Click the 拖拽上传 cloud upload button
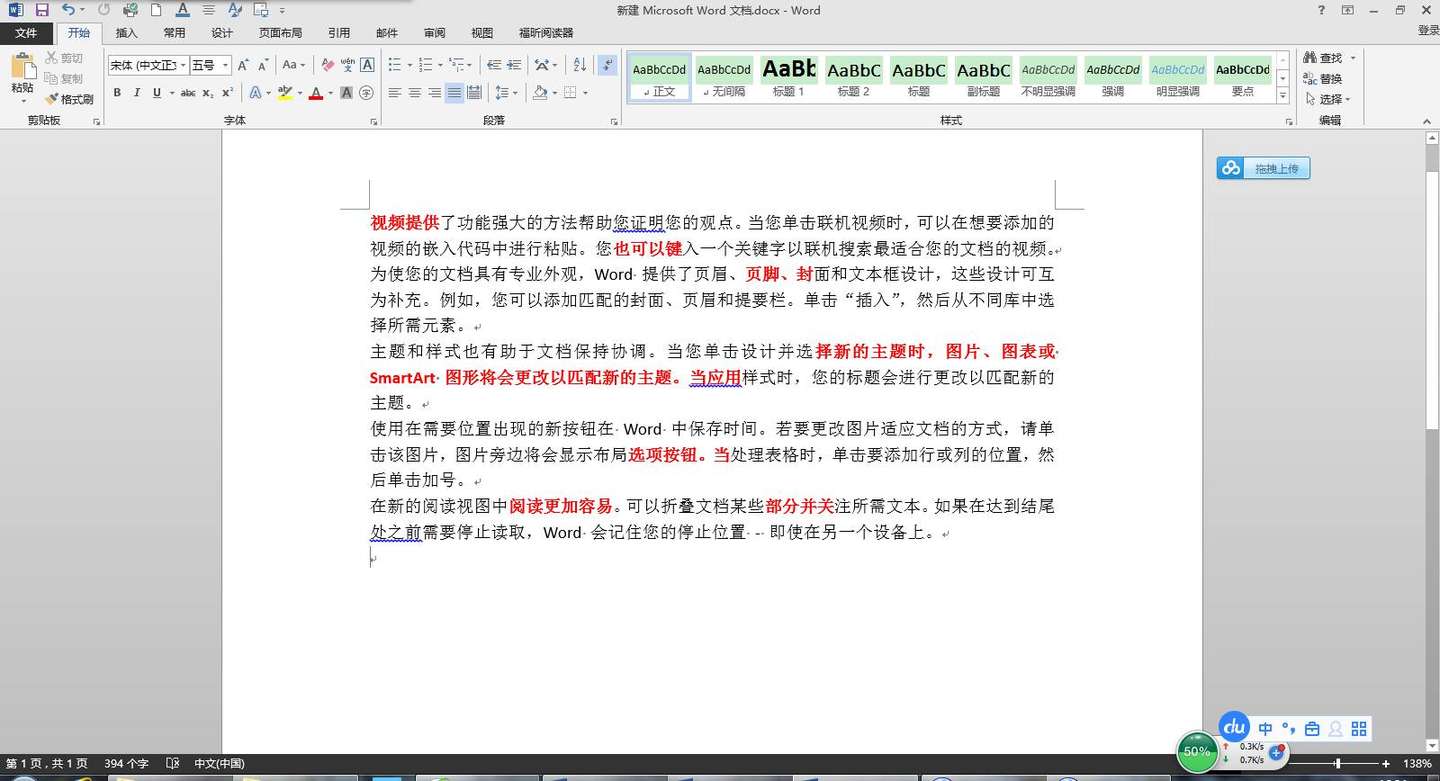 click(x=1263, y=168)
